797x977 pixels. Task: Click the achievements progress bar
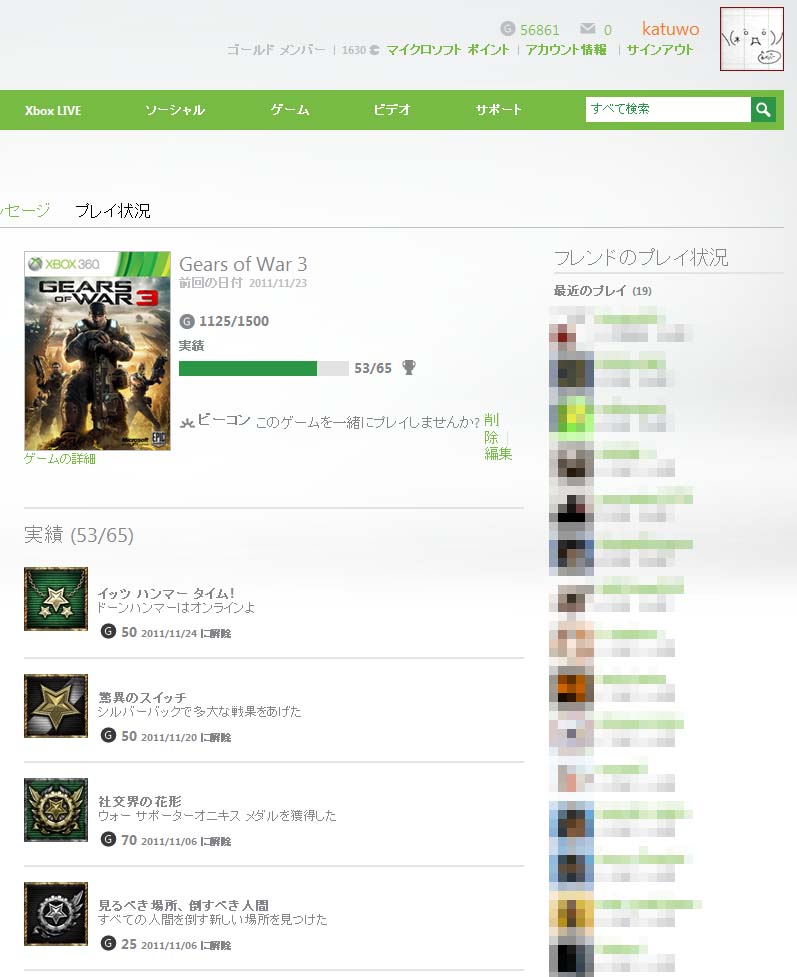pos(264,368)
